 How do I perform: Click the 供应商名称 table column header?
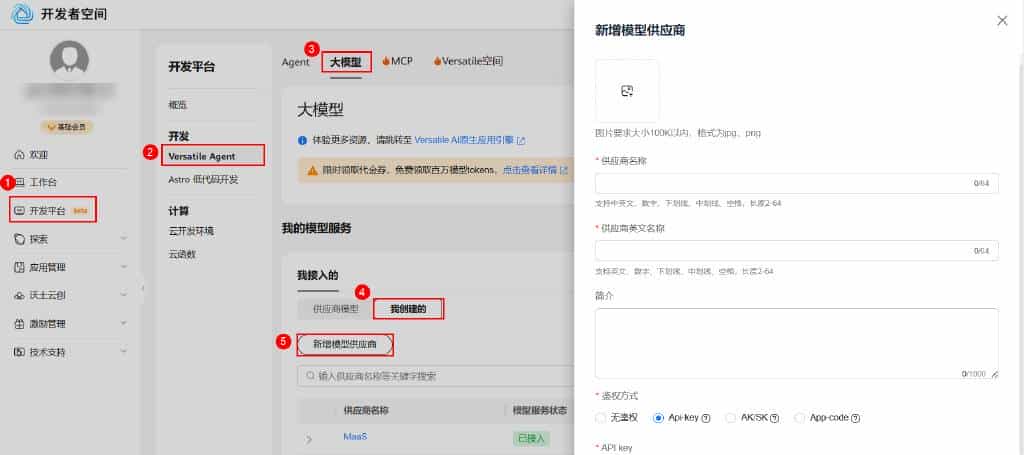366,411
